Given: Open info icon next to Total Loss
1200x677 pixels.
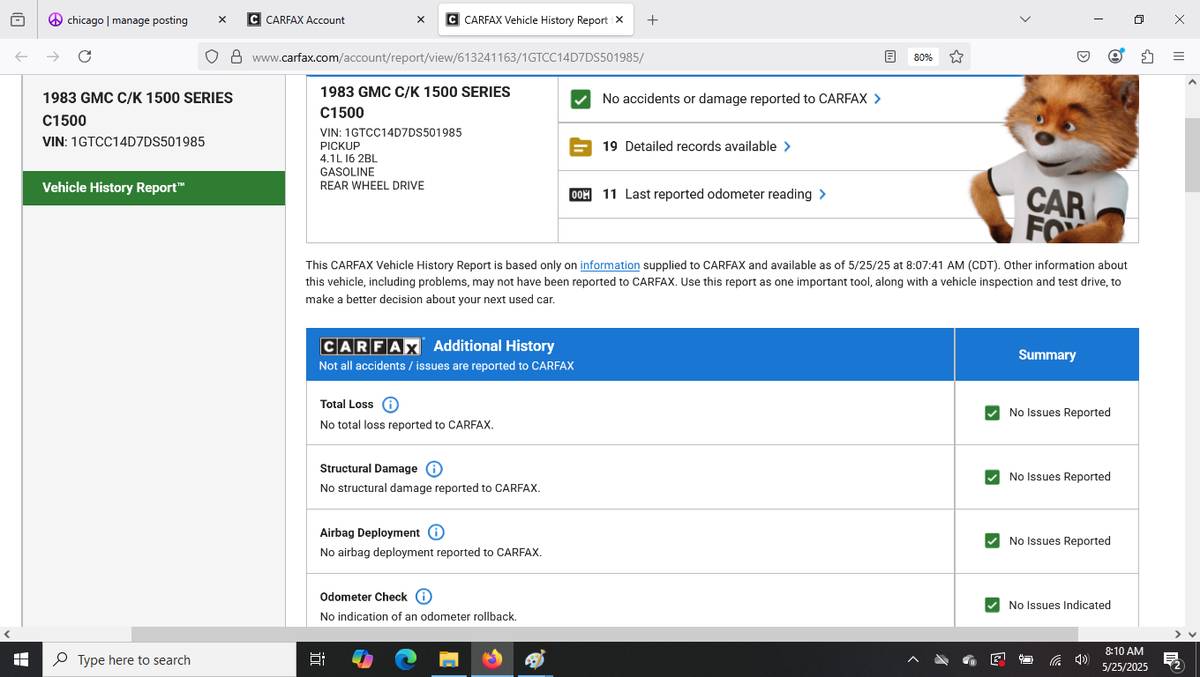Looking at the screenshot, I should [x=390, y=405].
